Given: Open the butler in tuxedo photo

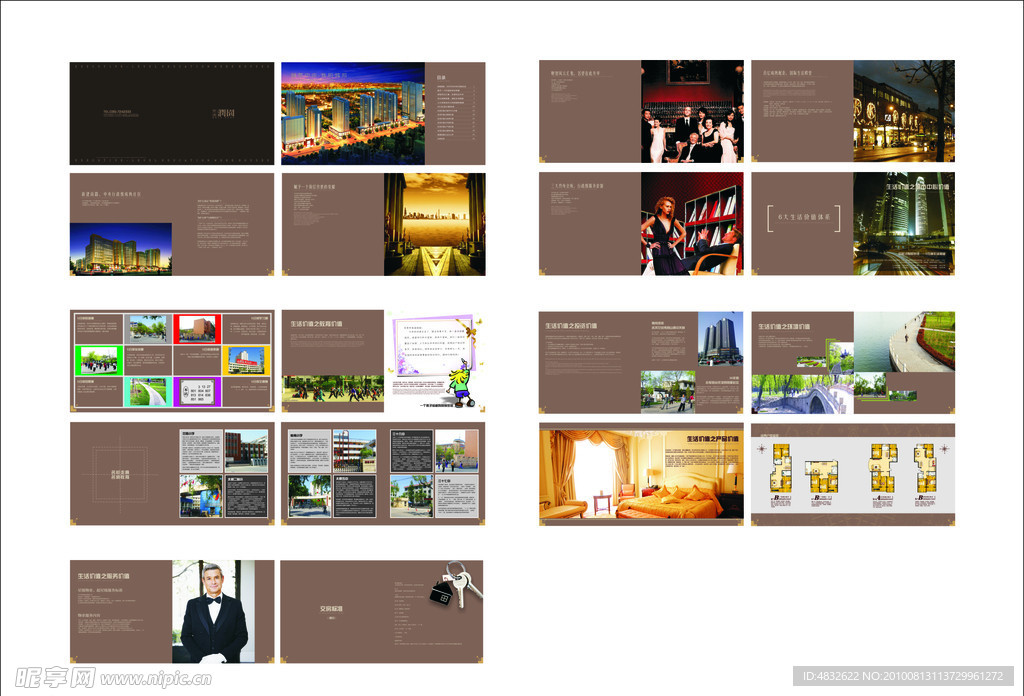Looking at the screenshot, I should coord(214,611).
